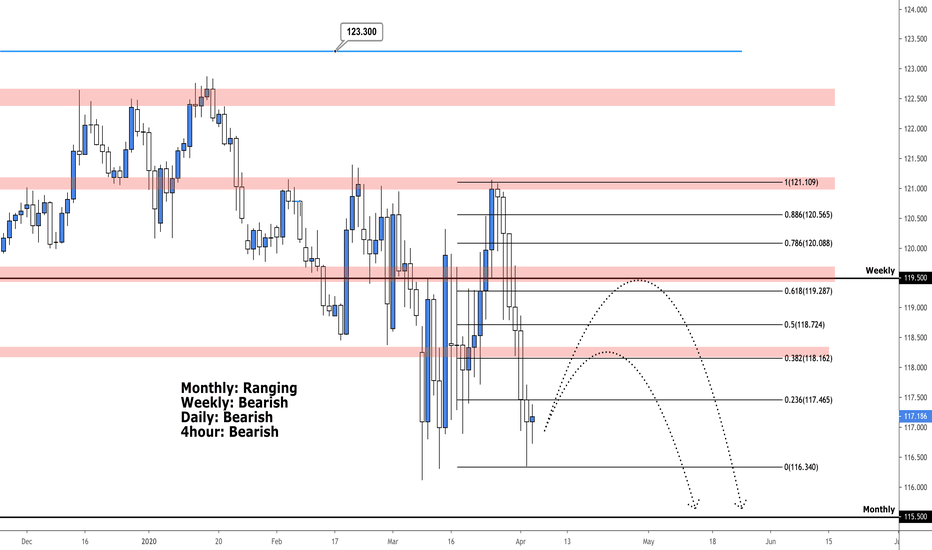The image size is (932, 550).
Task: Click the 119.500 black price tag
Action: [915, 278]
